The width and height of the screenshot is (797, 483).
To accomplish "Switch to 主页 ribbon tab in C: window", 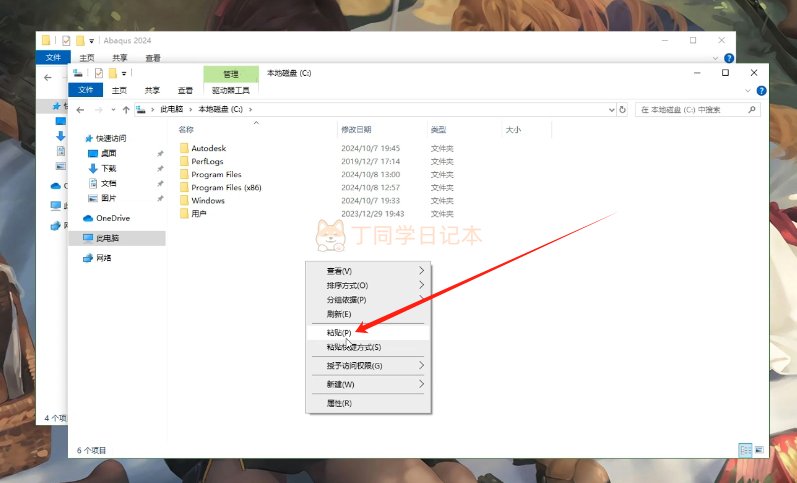I will (119, 90).
